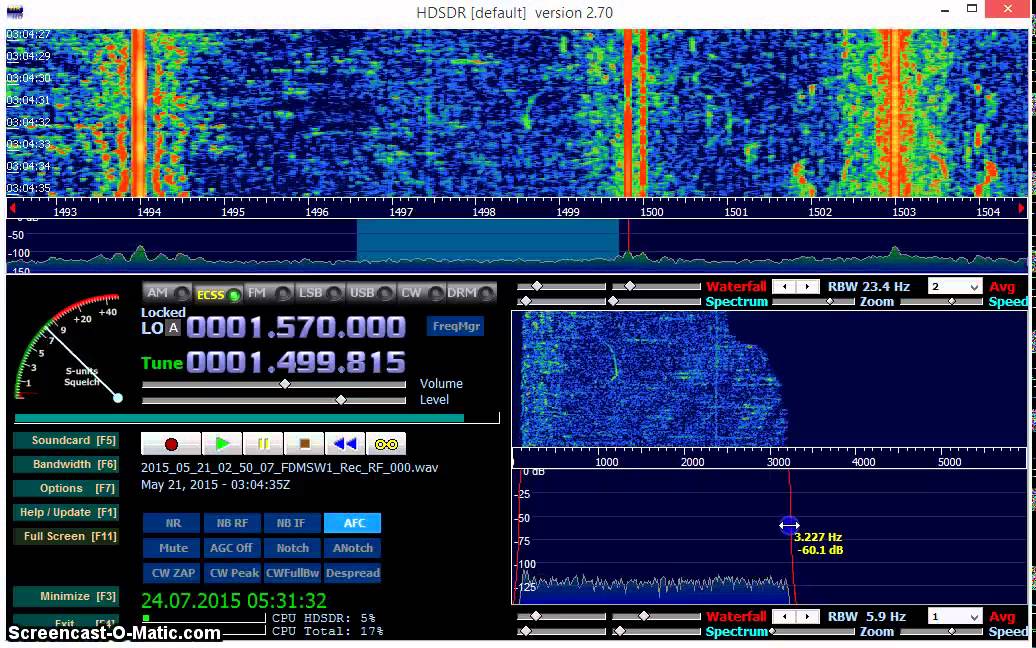This screenshot has width=1036, height=648.
Task: Select FM demodulation mode
Action: click(x=269, y=293)
